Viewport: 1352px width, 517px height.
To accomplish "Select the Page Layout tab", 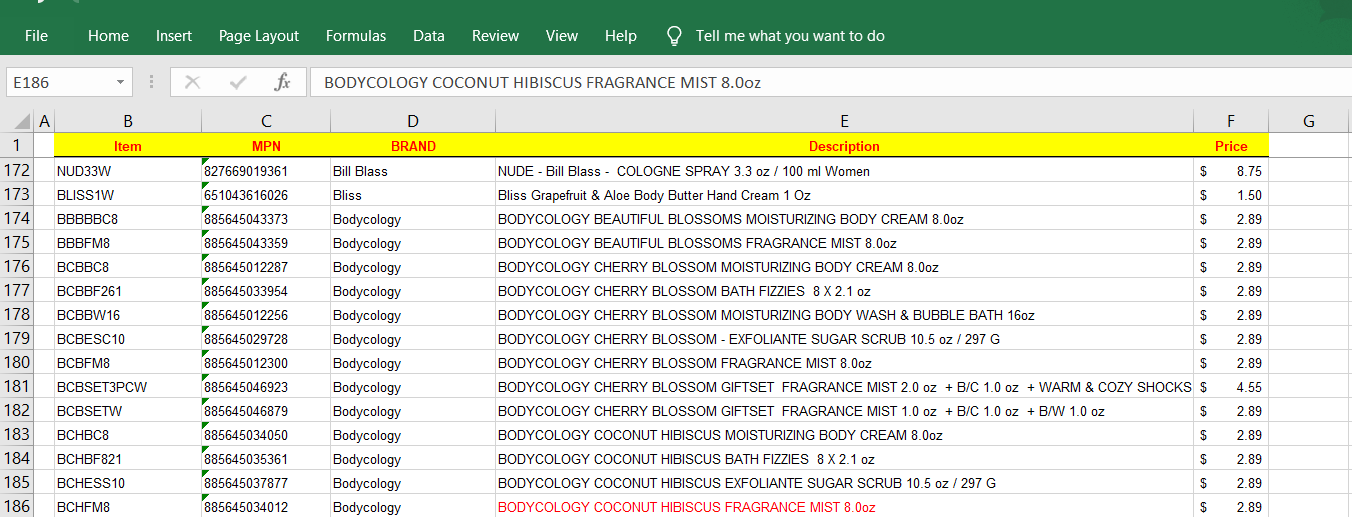I will click(x=259, y=36).
